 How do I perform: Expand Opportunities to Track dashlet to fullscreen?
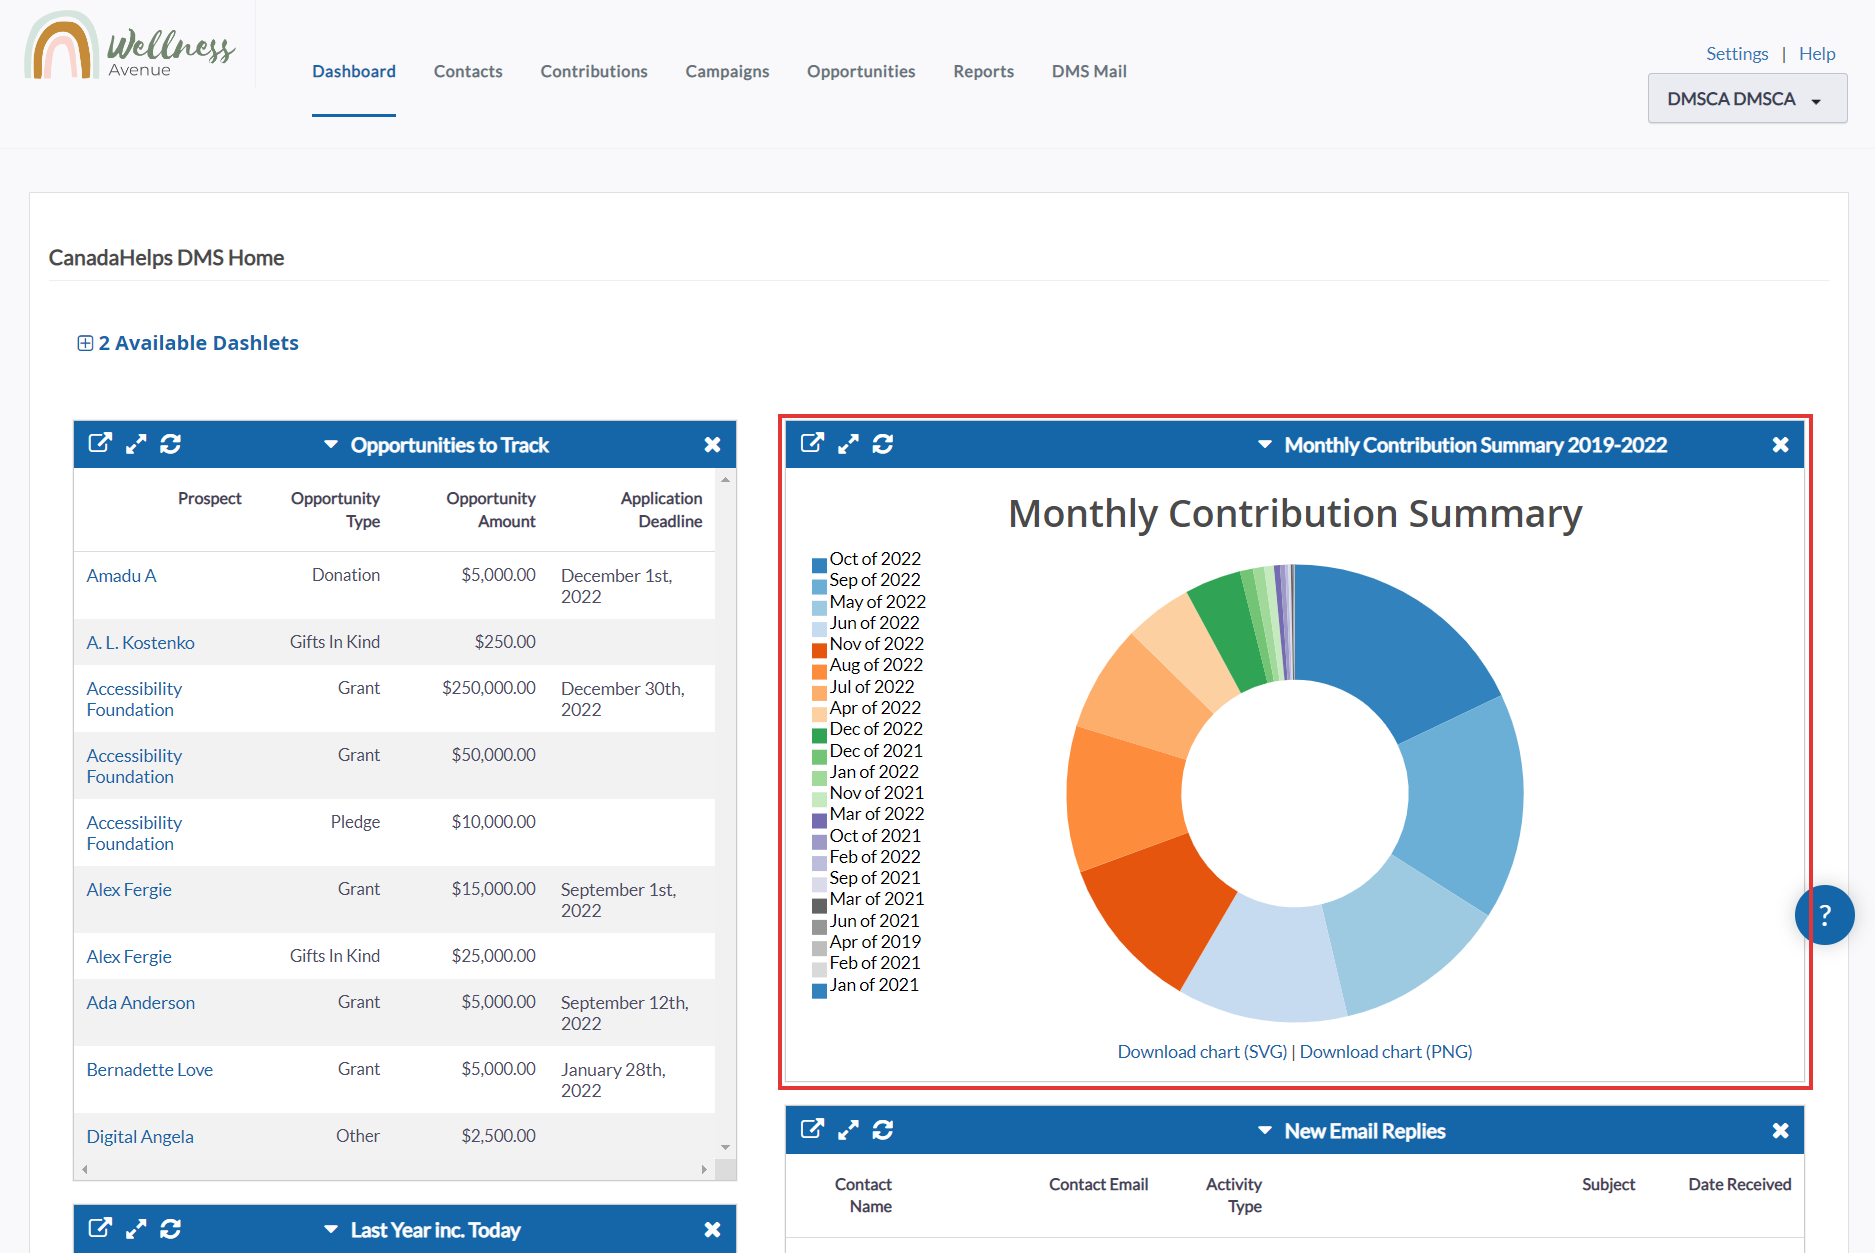click(136, 444)
